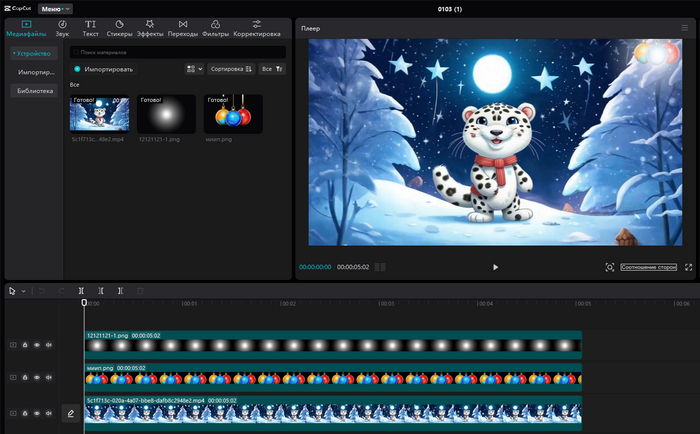The image size is (700, 434).
Task: Select the Christmas balls png thumbnail
Action: [233, 114]
